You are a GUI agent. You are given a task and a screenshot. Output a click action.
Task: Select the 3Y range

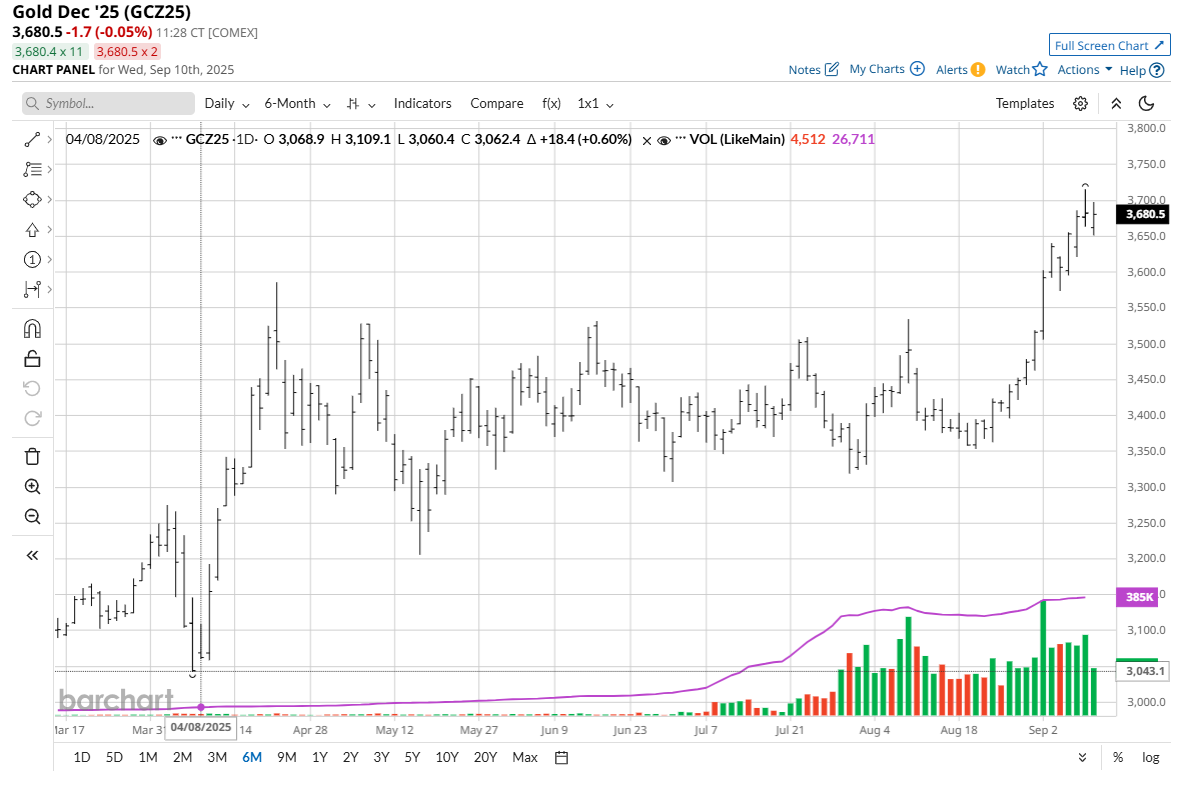(x=381, y=757)
